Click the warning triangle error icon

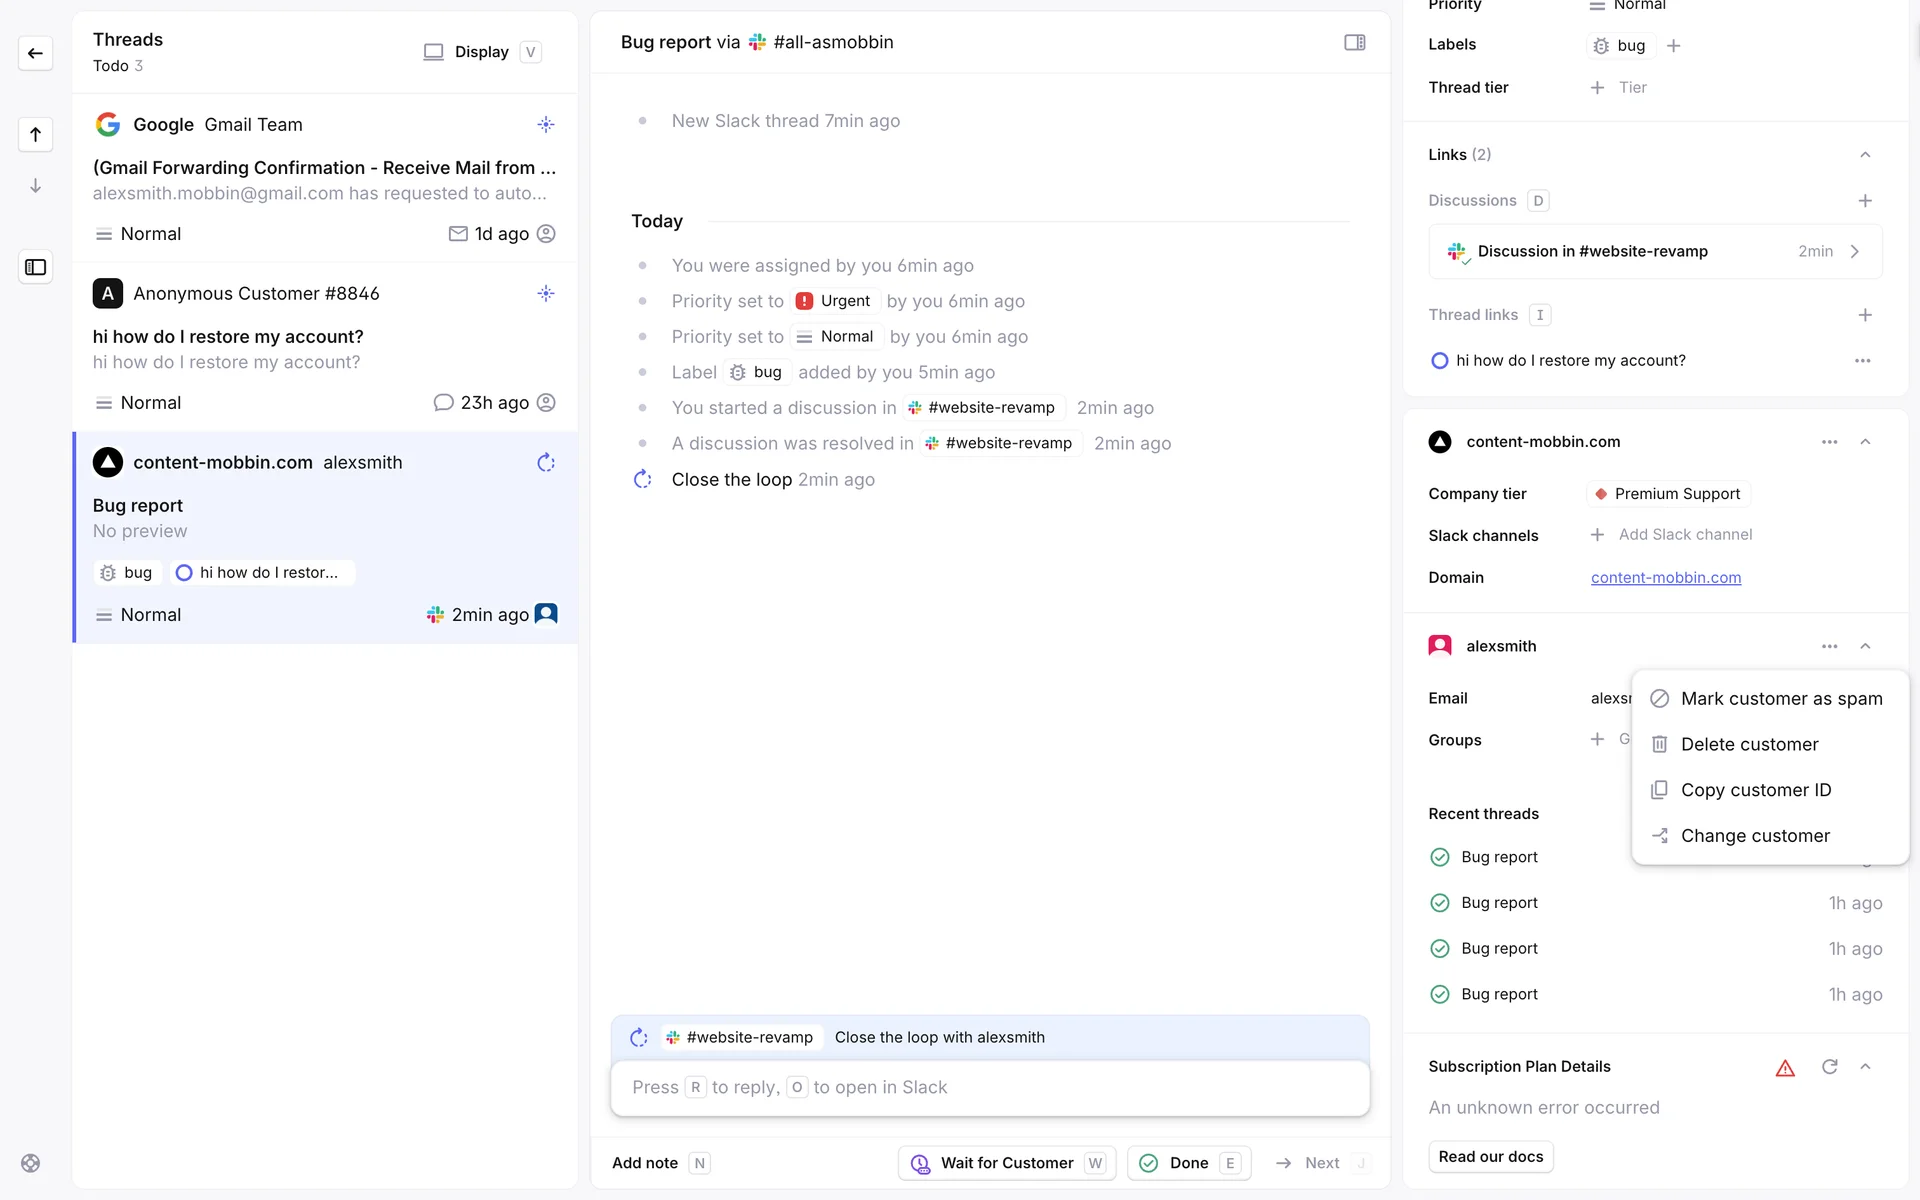tap(1785, 1068)
